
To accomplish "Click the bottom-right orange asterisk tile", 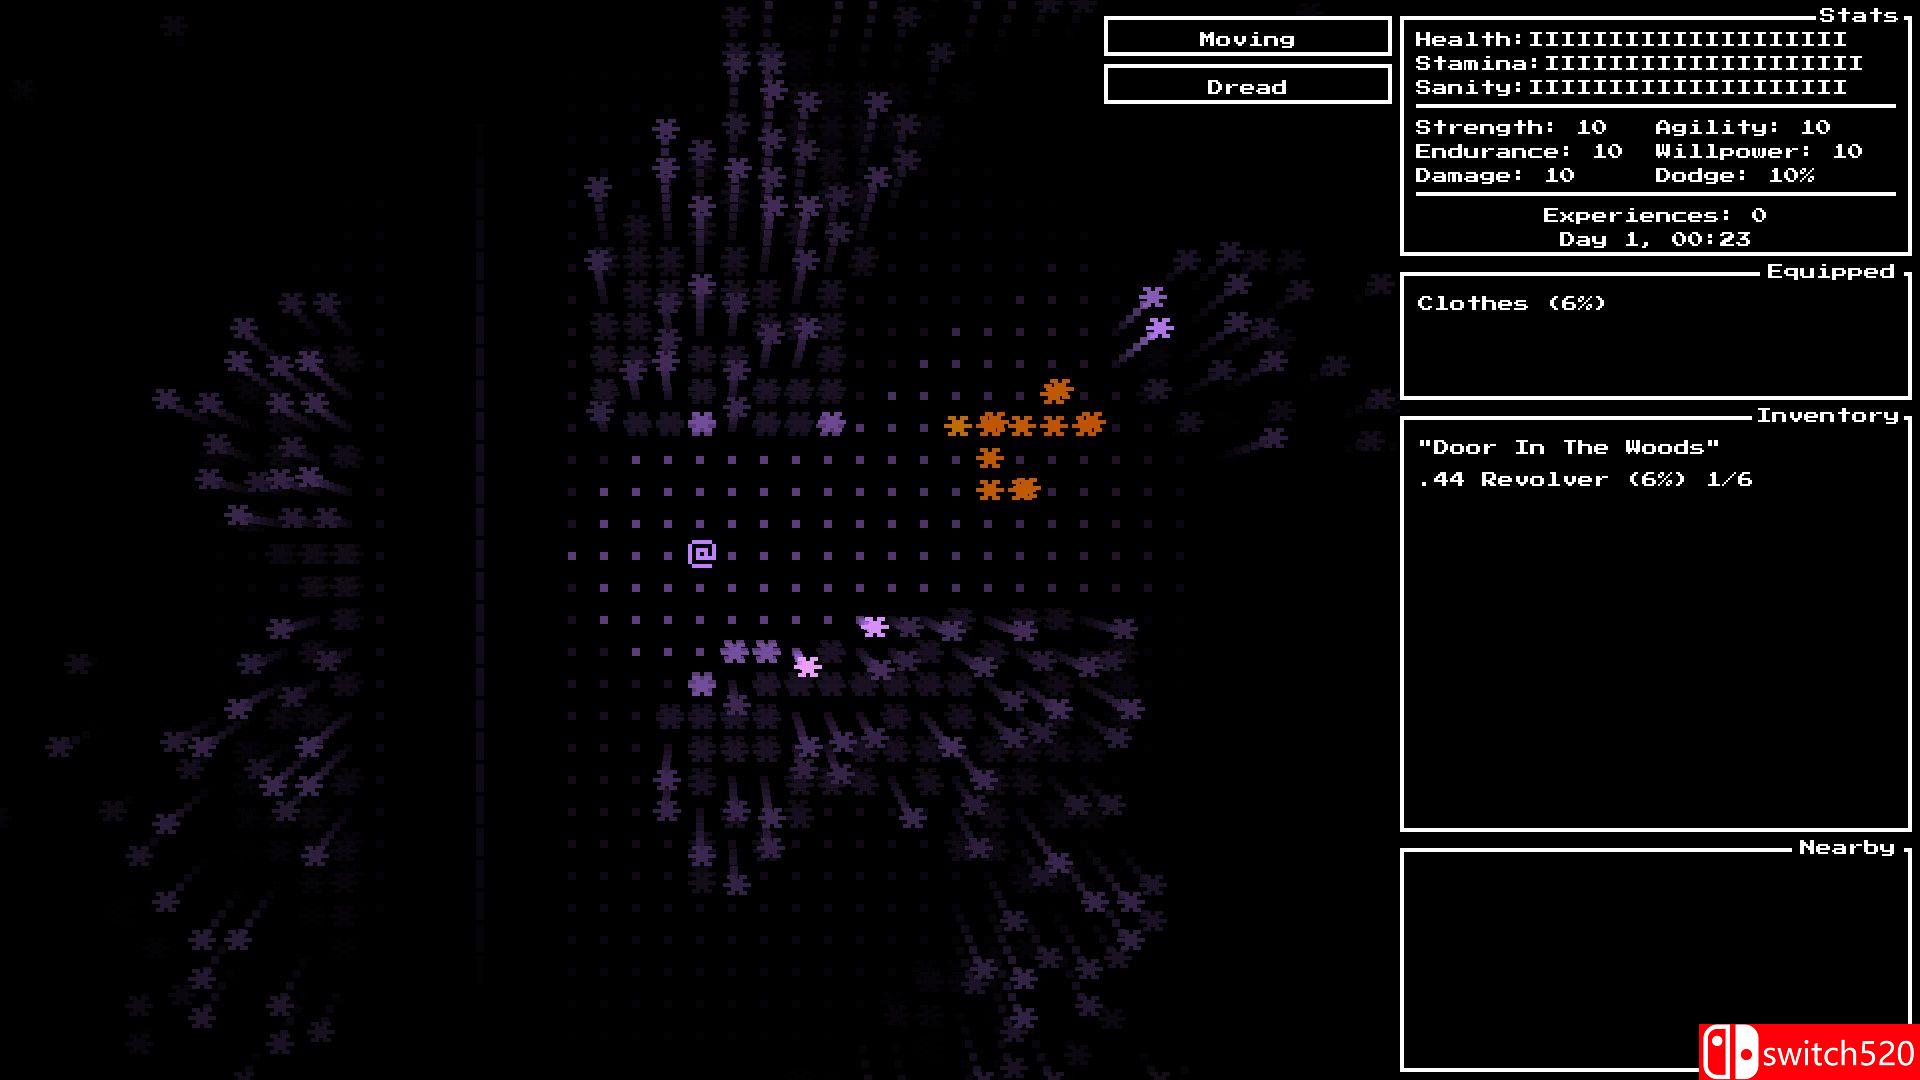I will pyautogui.click(x=1024, y=489).
